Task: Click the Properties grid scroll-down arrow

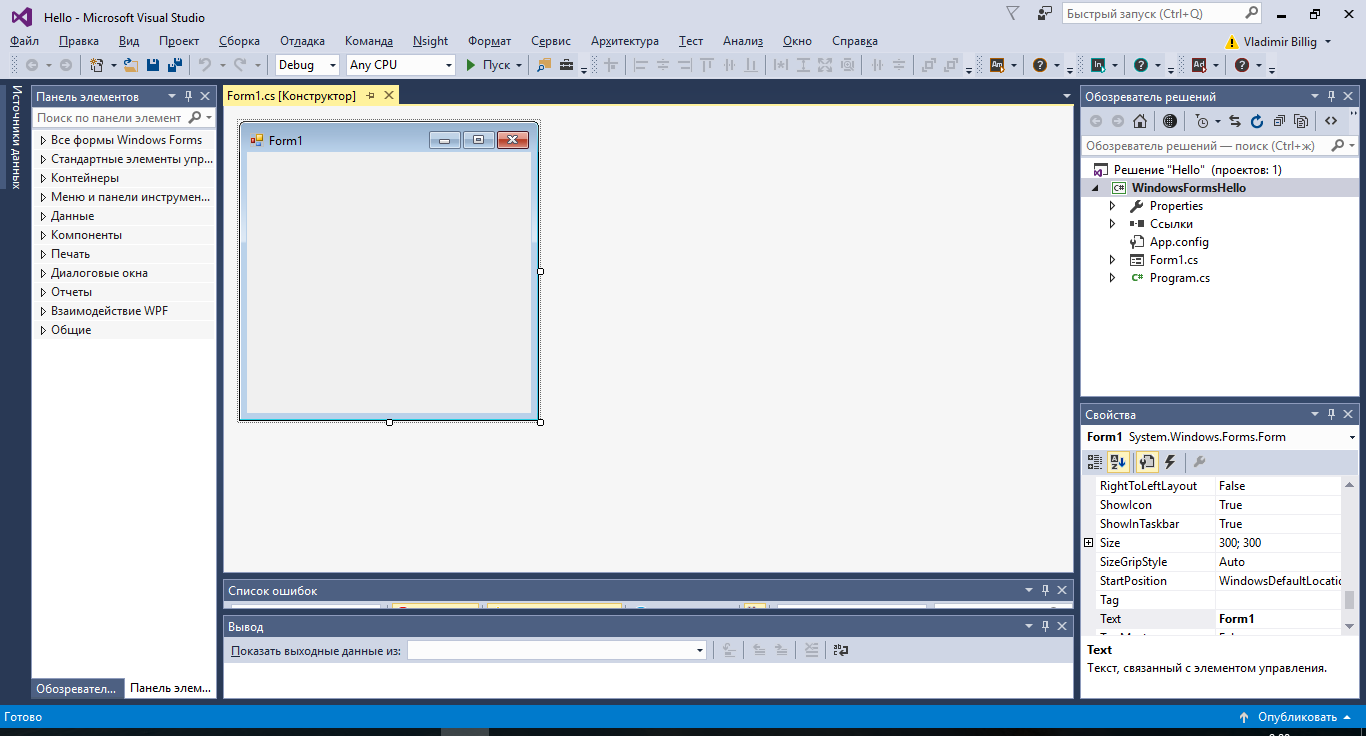Action: click(x=1349, y=625)
